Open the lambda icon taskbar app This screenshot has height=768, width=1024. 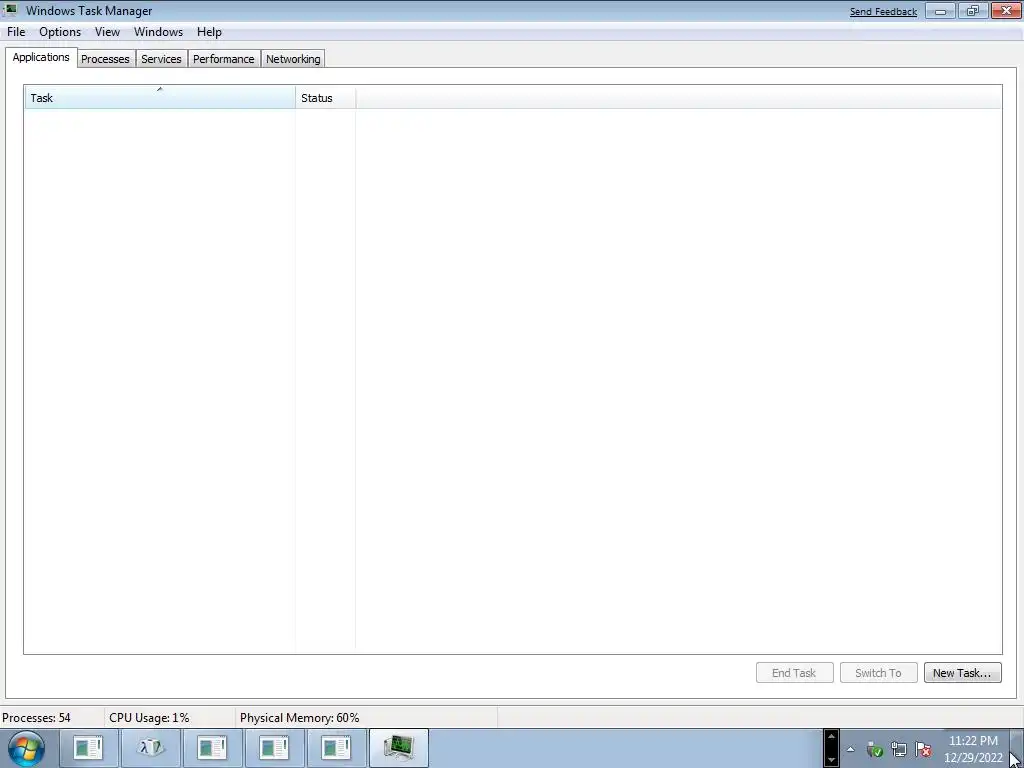tap(151, 748)
